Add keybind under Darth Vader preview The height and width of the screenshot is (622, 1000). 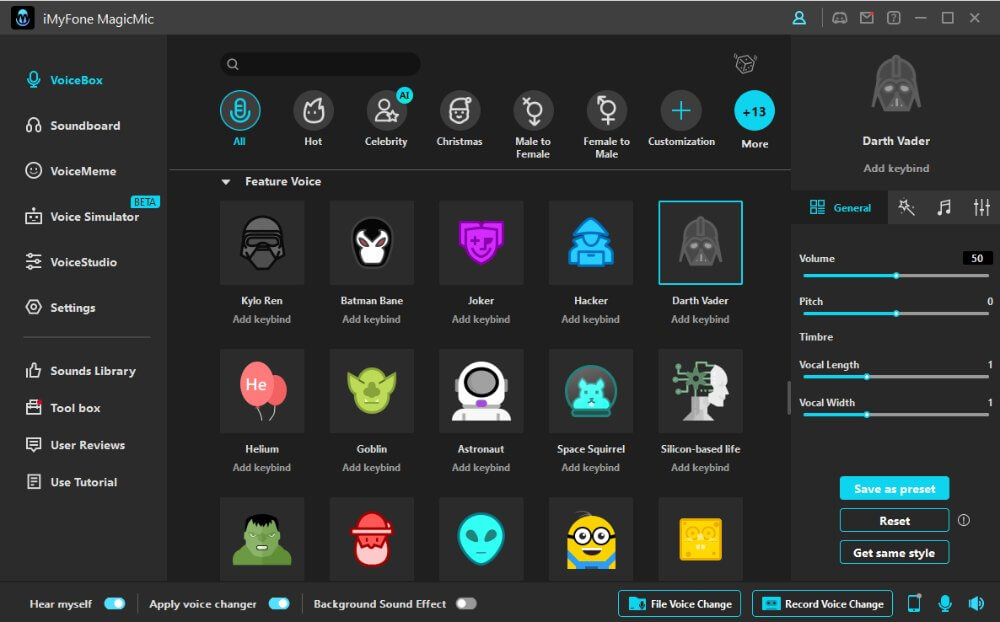tap(895, 168)
